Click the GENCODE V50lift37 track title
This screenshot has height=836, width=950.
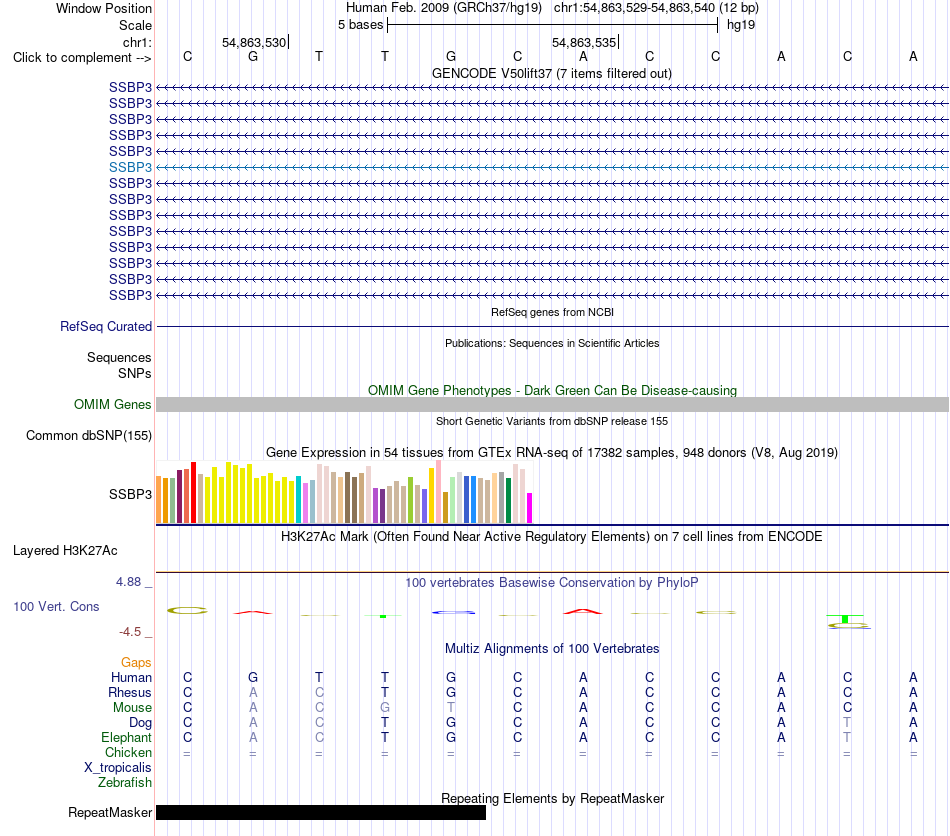[552, 74]
